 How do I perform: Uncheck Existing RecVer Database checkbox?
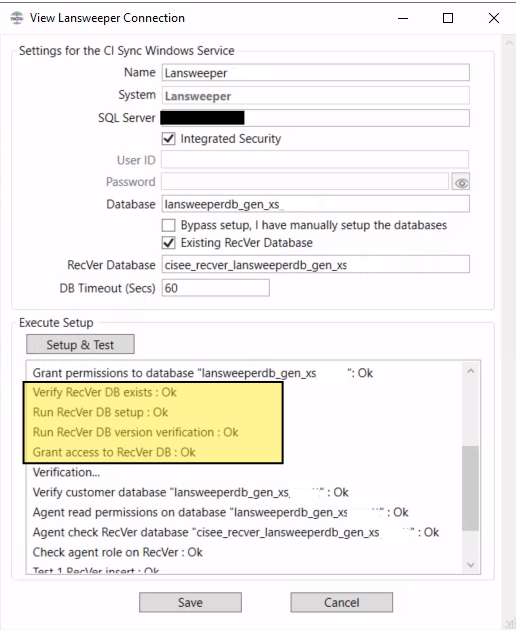point(169,243)
